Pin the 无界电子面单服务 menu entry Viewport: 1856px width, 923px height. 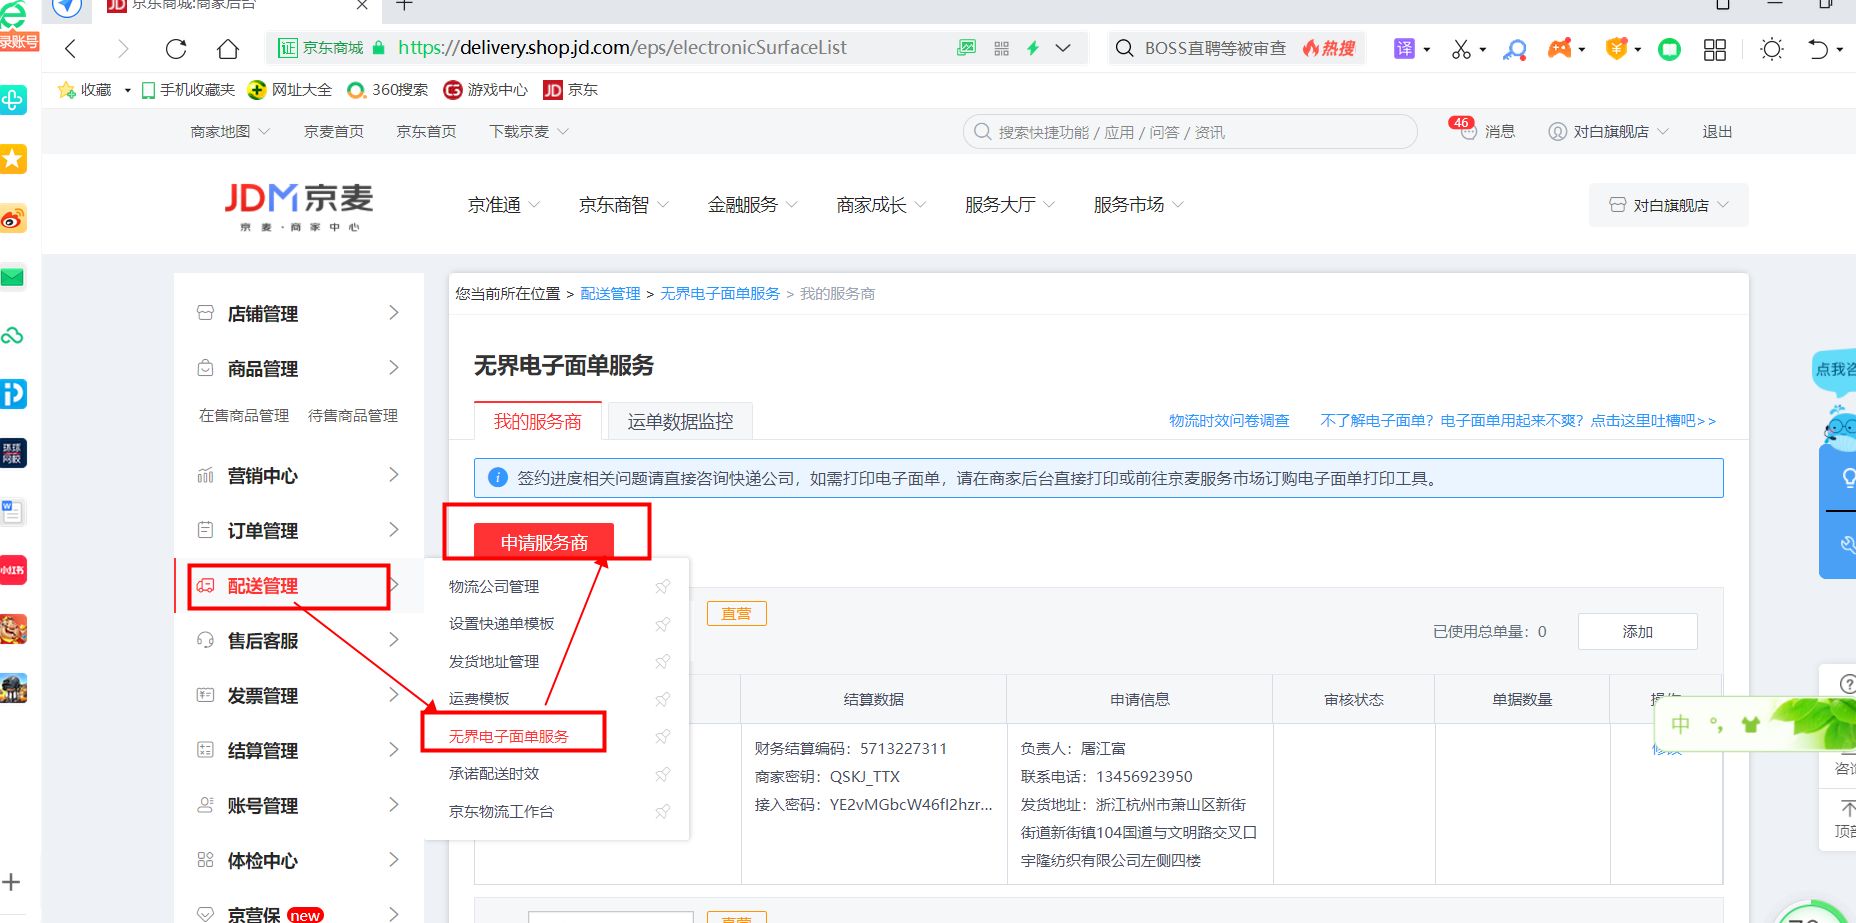click(x=662, y=737)
